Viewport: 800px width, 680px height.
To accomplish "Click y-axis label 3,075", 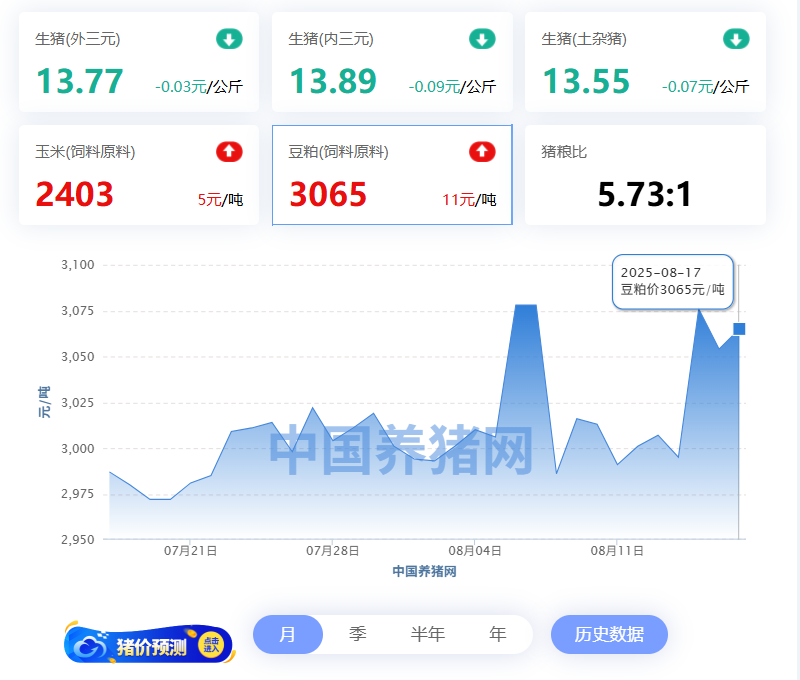I will [78, 311].
